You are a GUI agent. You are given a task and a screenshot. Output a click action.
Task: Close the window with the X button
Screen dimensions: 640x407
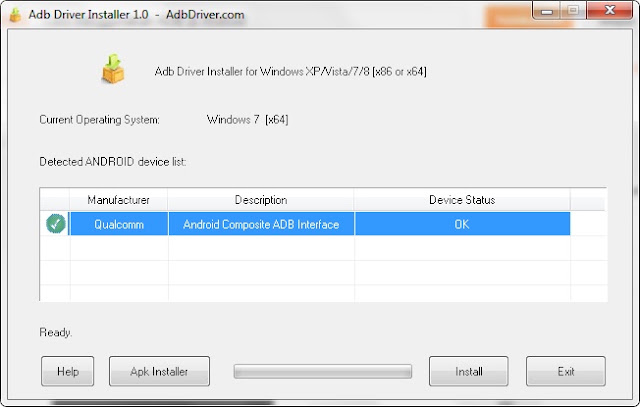coord(610,11)
